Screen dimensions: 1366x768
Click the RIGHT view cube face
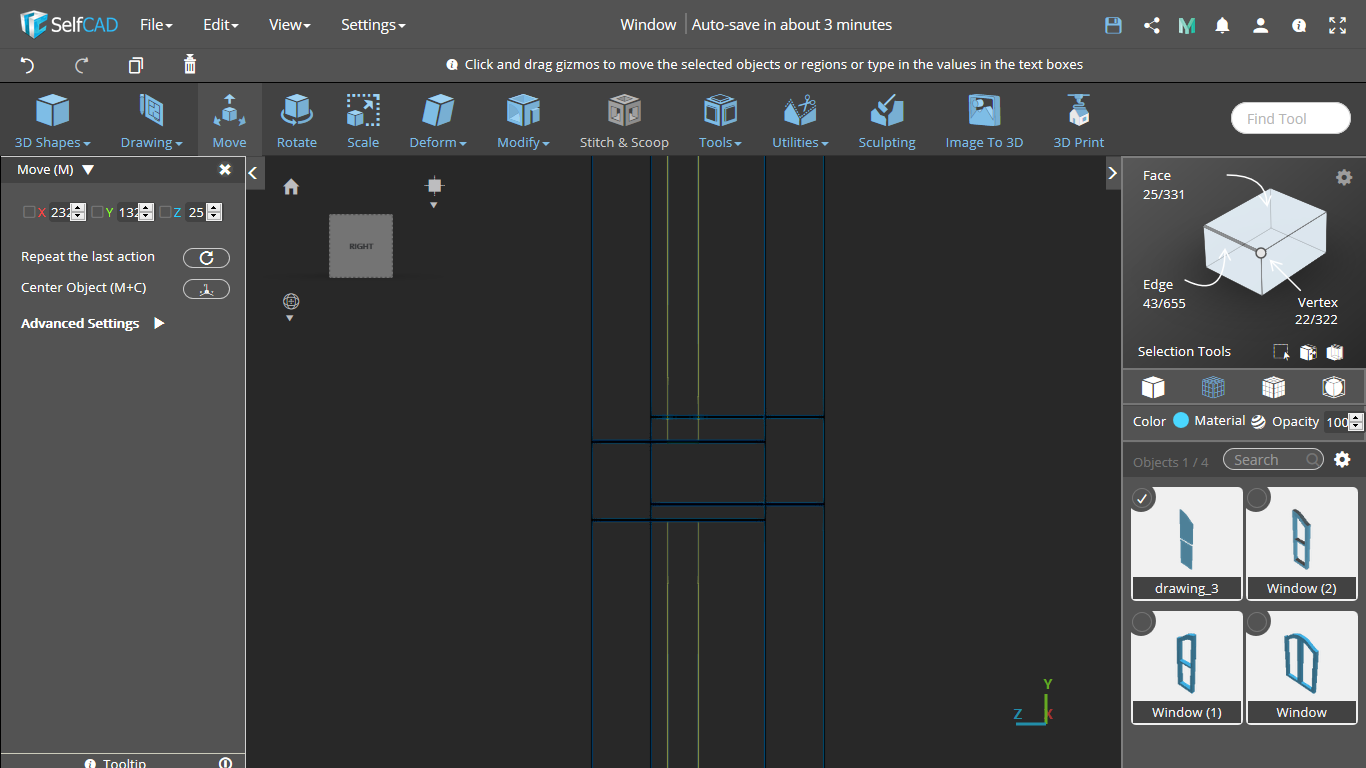(x=361, y=246)
